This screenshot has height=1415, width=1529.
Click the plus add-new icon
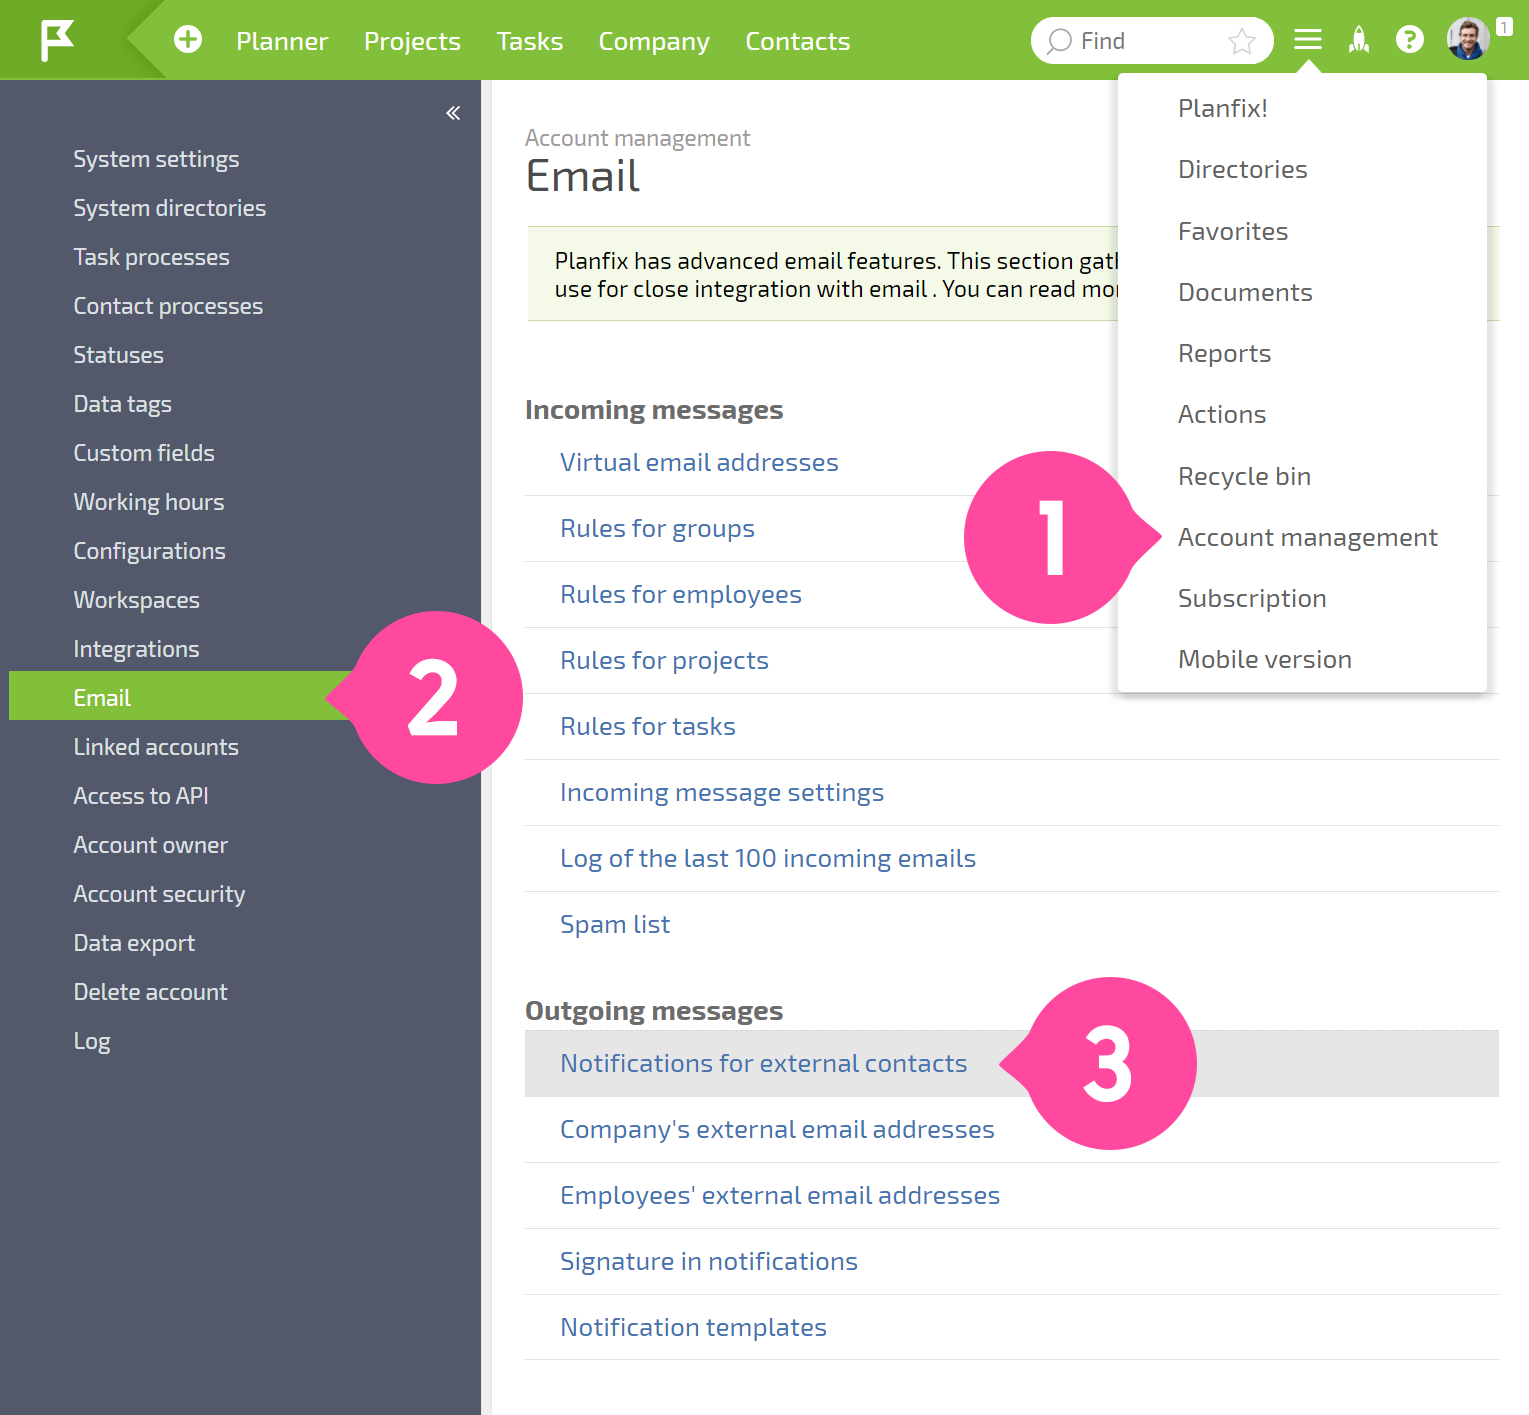click(188, 39)
